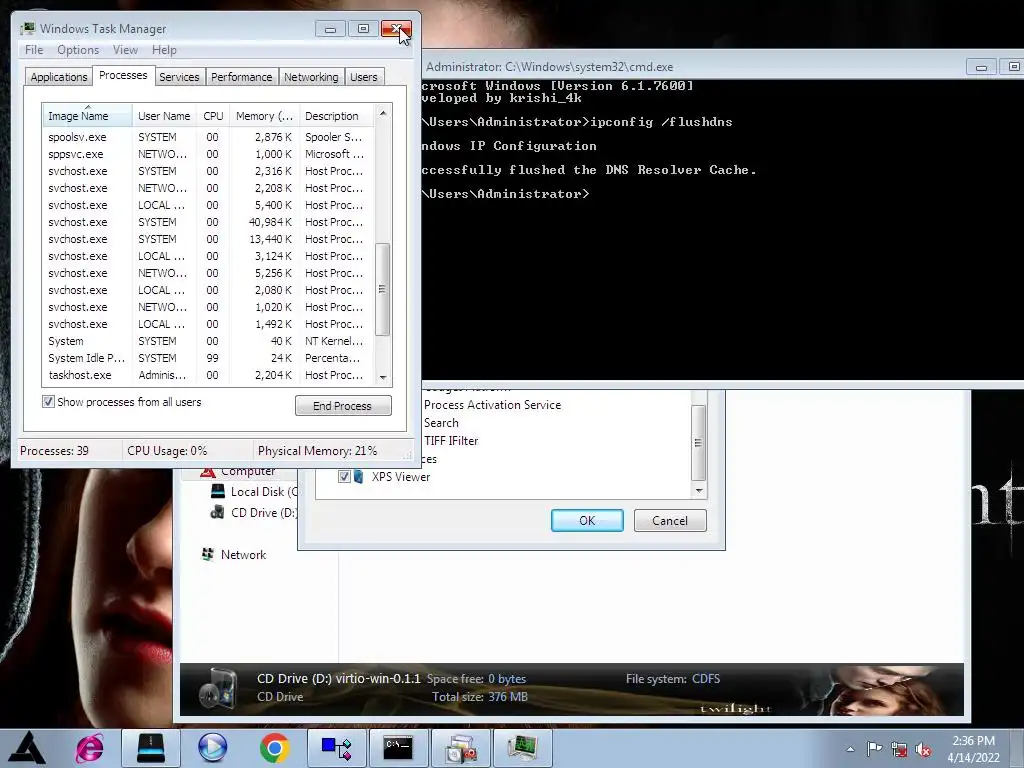This screenshot has width=1024, height=768.
Task: Sort processes by CPU column
Action: [213, 116]
